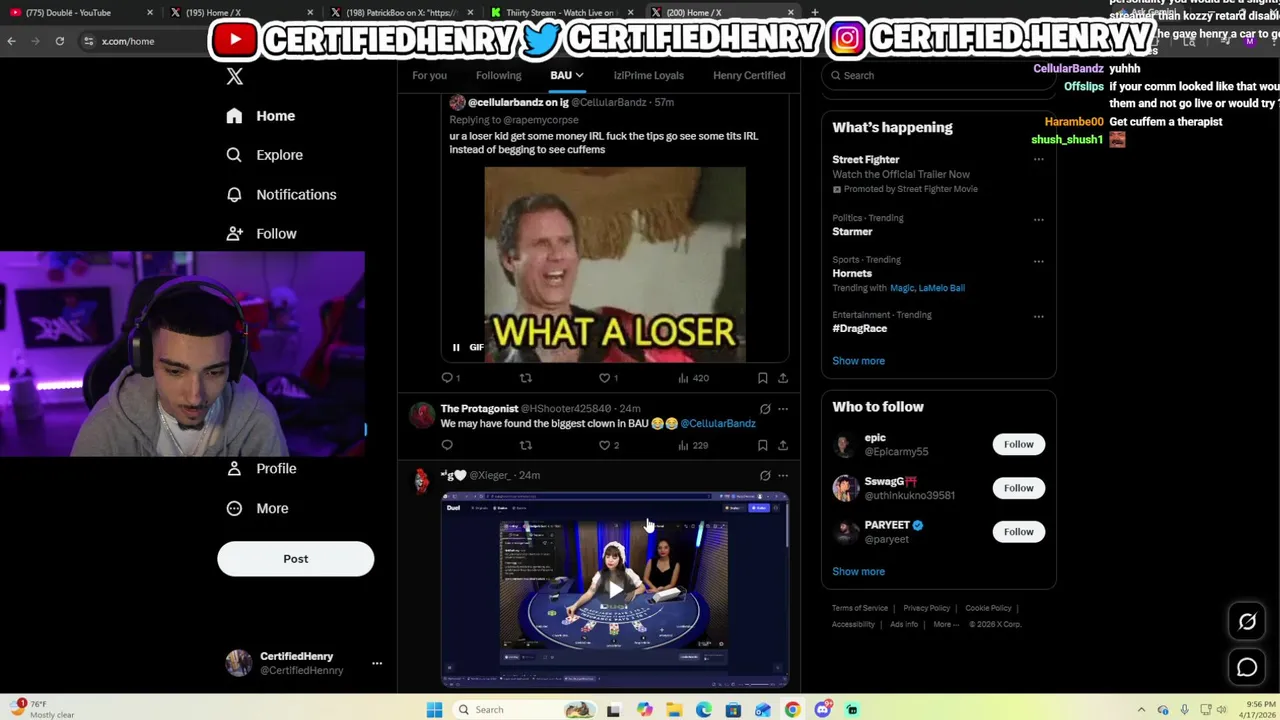Open CertifiedHenry account options menu

pos(377,664)
